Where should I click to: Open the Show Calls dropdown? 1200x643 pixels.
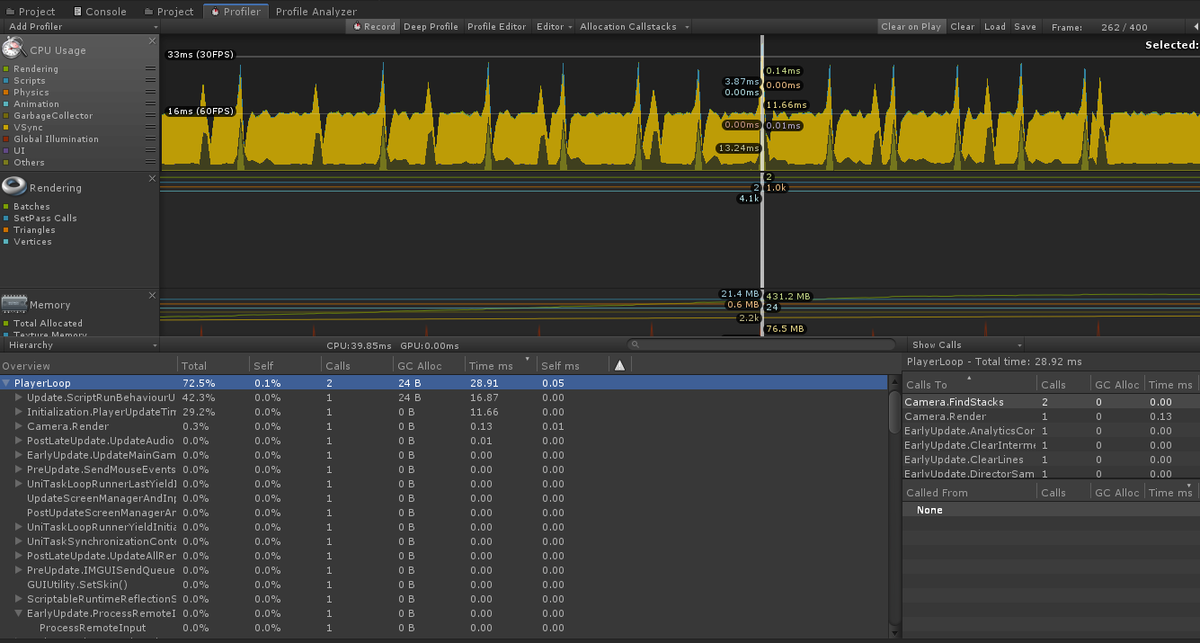tap(967, 345)
